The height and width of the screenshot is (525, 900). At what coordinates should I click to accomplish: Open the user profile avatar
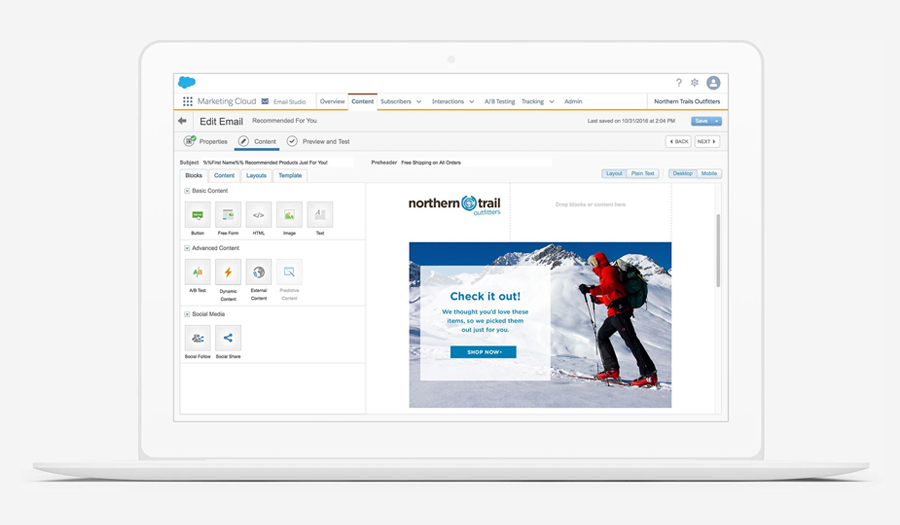[x=713, y=83]
